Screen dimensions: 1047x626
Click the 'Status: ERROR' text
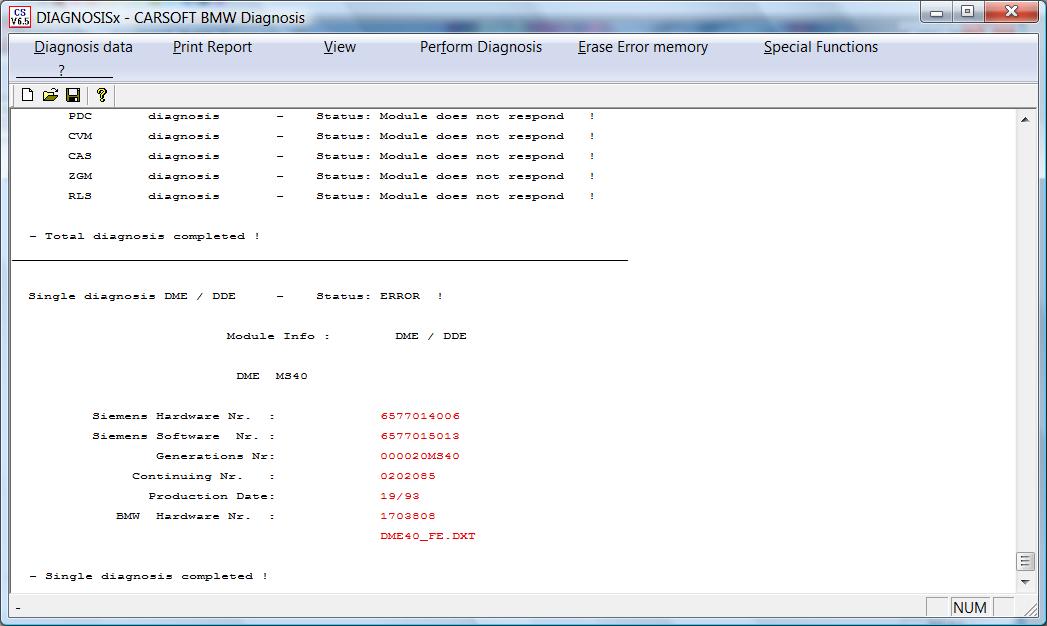point(368,296)
